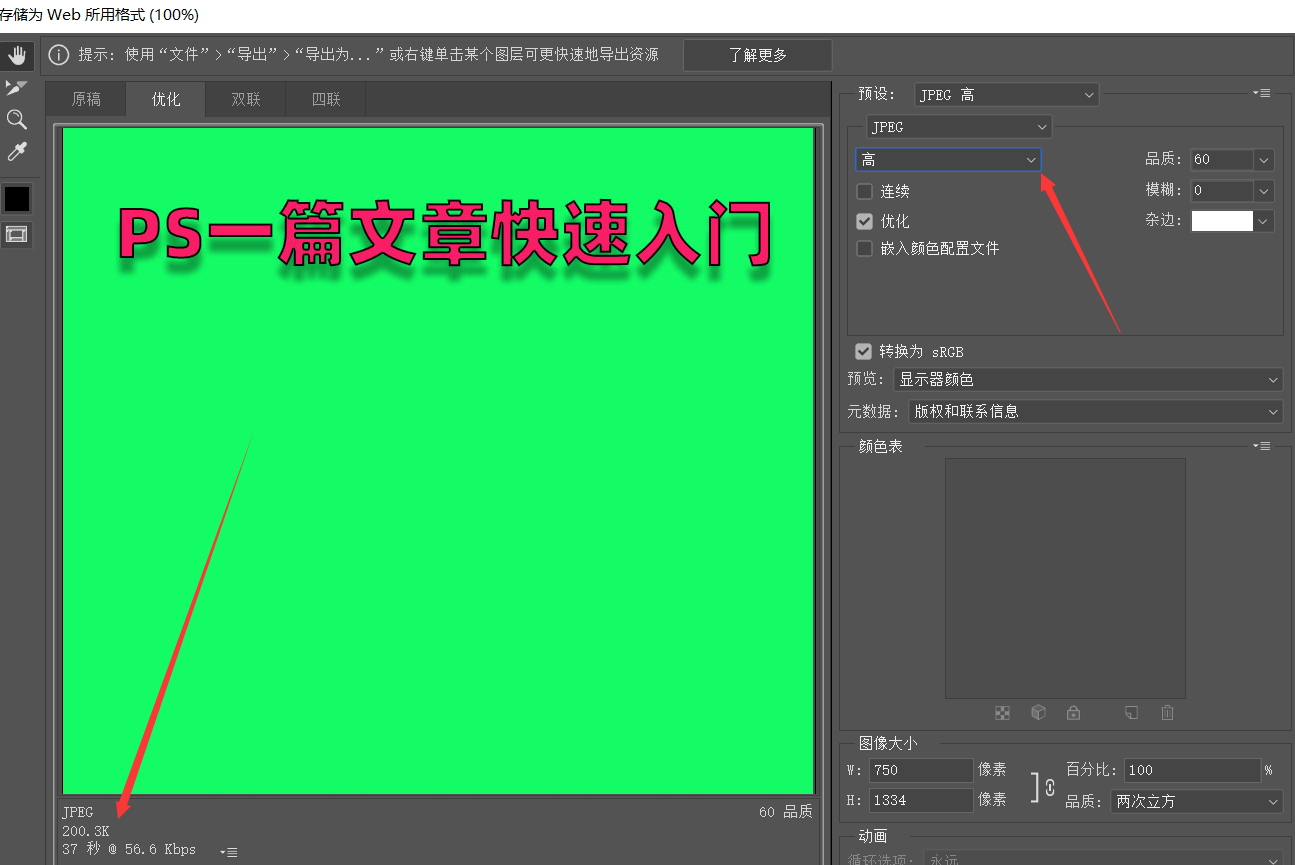Click the 百分比 field showing 100
1295x865 pixels.
pos(1192,770)
